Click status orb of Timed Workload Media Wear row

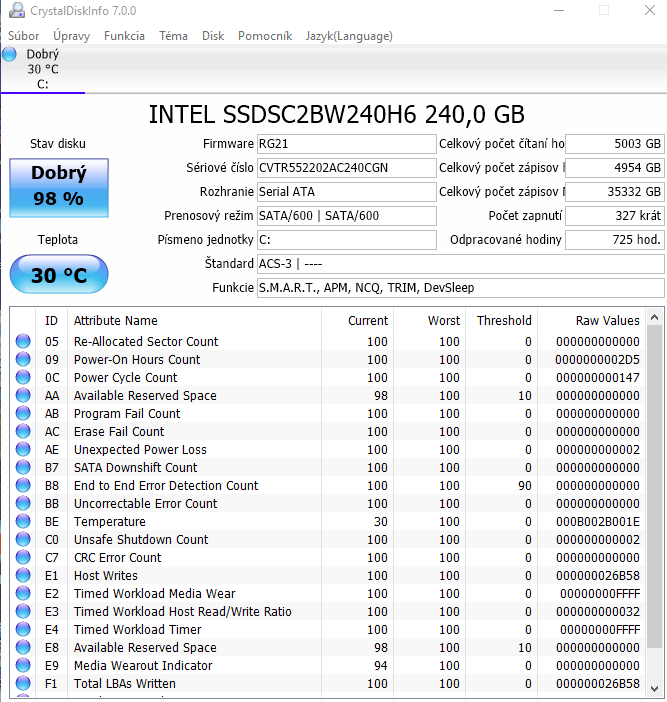23,593
